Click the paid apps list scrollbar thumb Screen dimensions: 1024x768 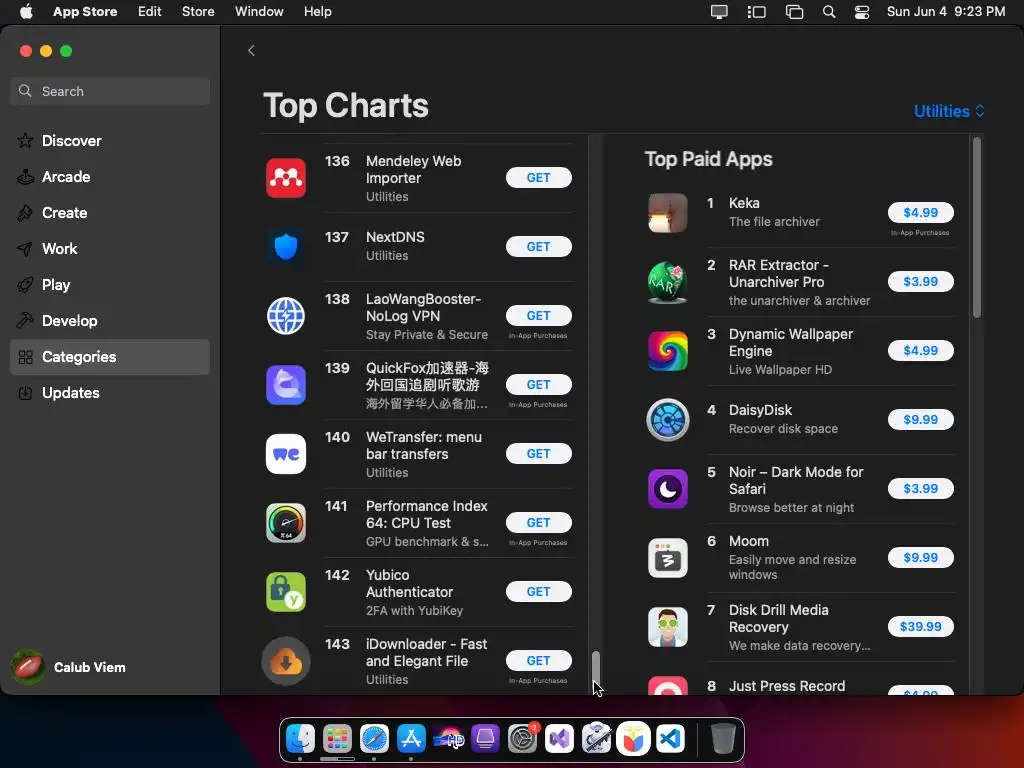pos(976,228)
